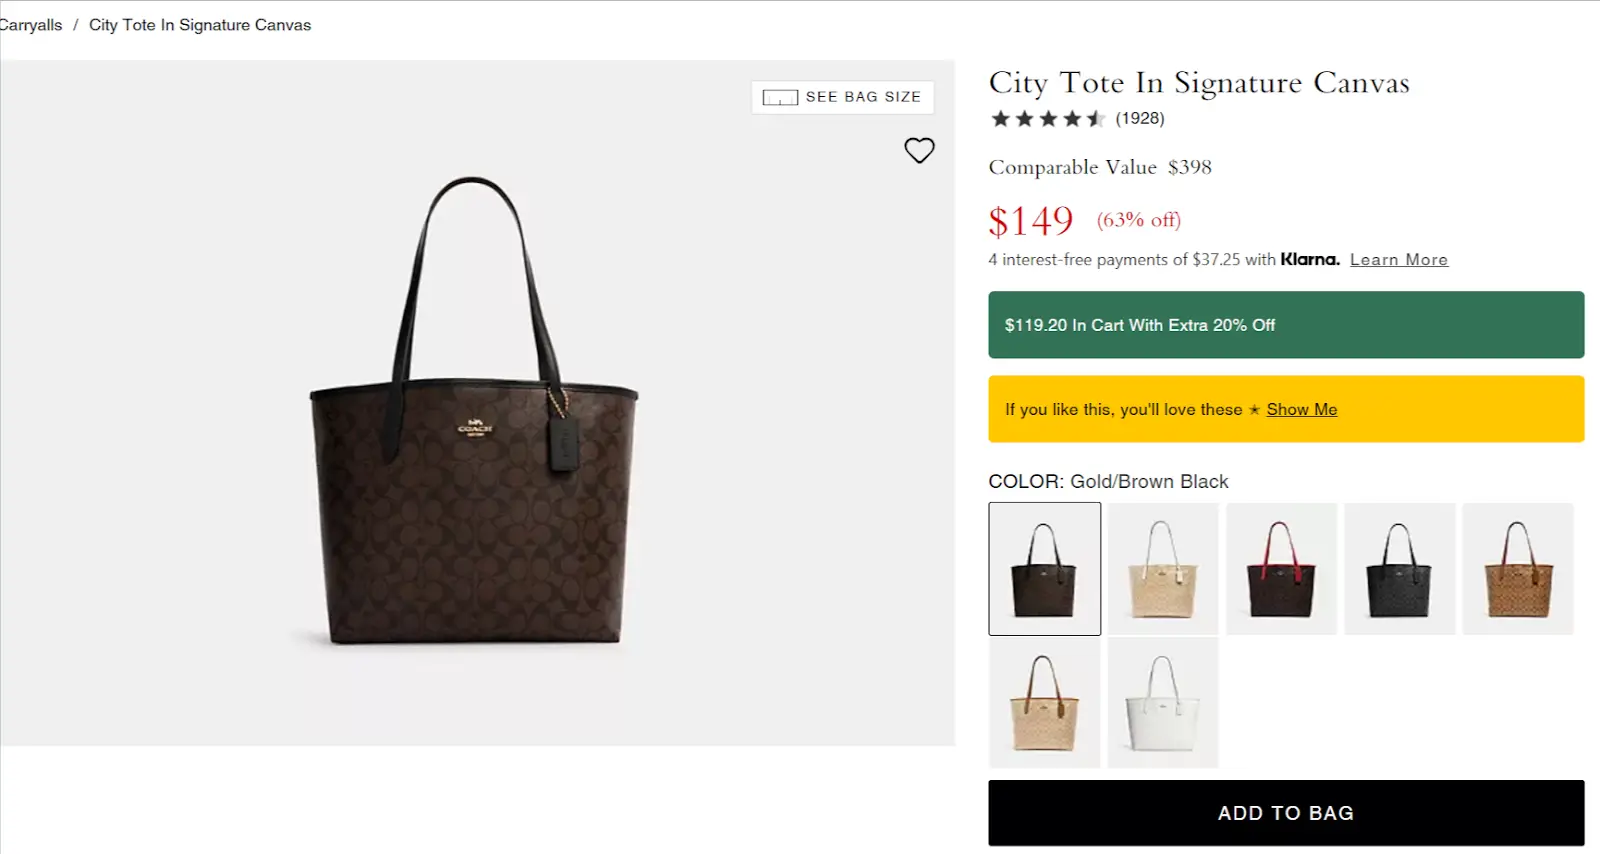Pick the all-black tote color swatch

click(1398, 568)
